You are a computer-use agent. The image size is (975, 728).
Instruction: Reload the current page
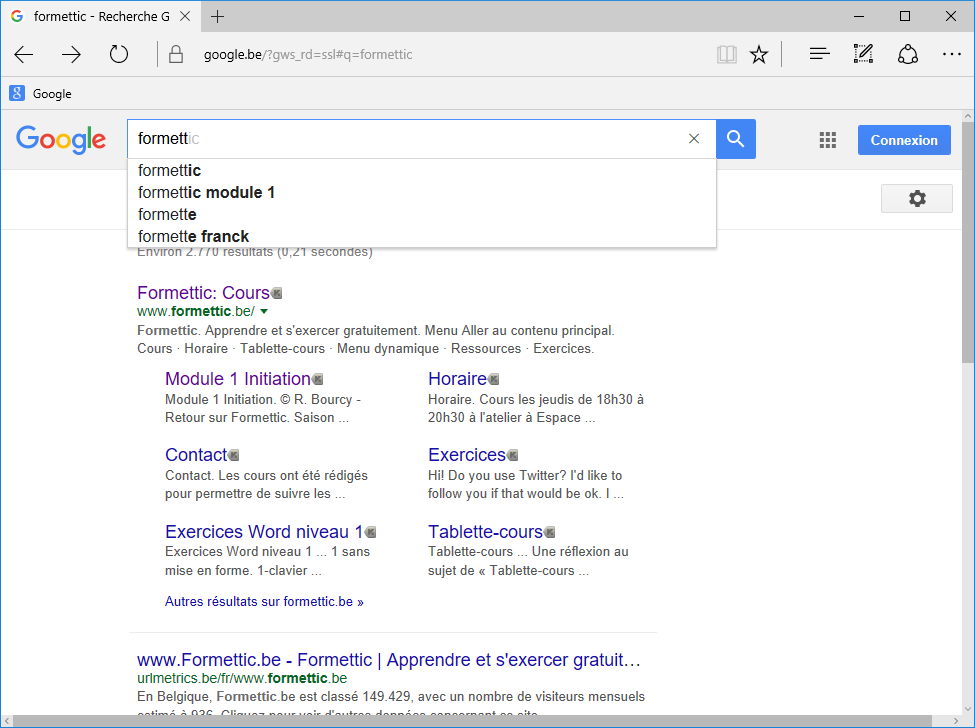tap(119, 55)
